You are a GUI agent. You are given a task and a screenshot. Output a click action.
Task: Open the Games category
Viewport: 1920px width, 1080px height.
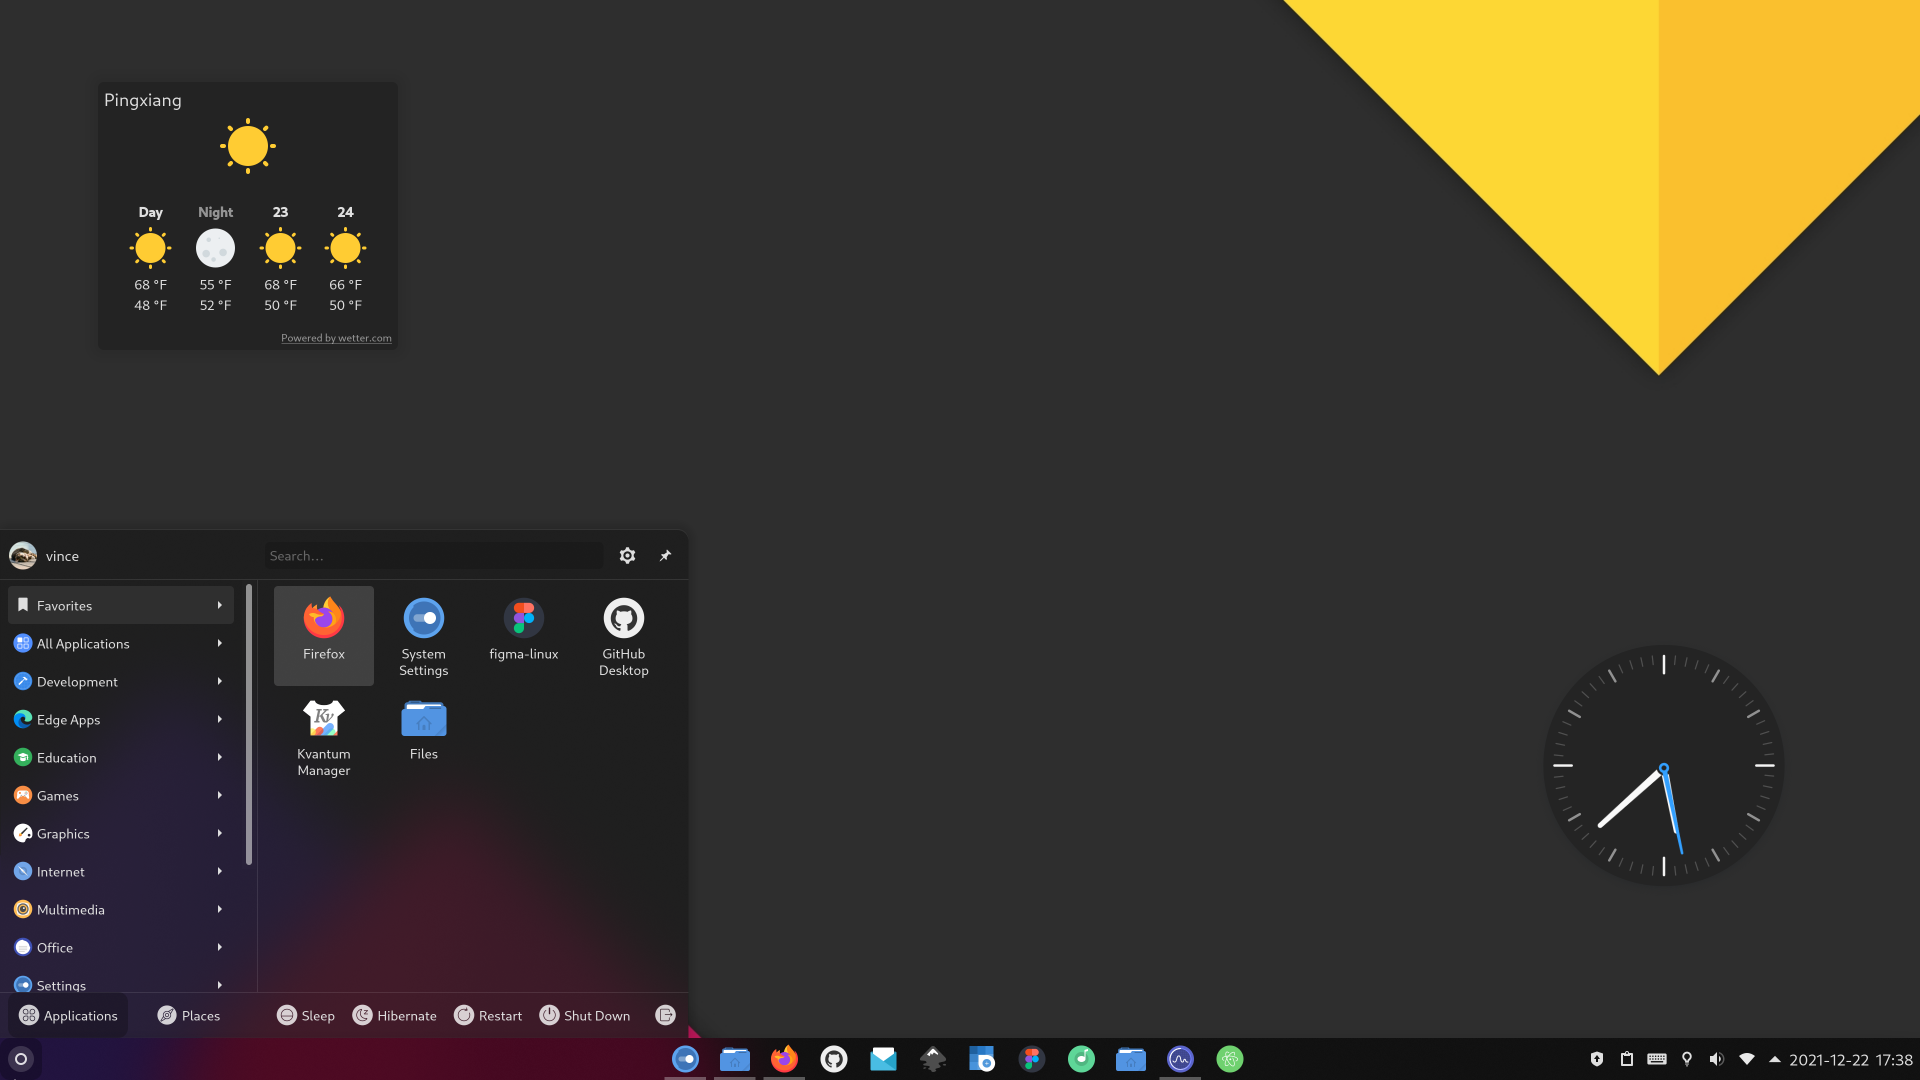pos(121,795)
